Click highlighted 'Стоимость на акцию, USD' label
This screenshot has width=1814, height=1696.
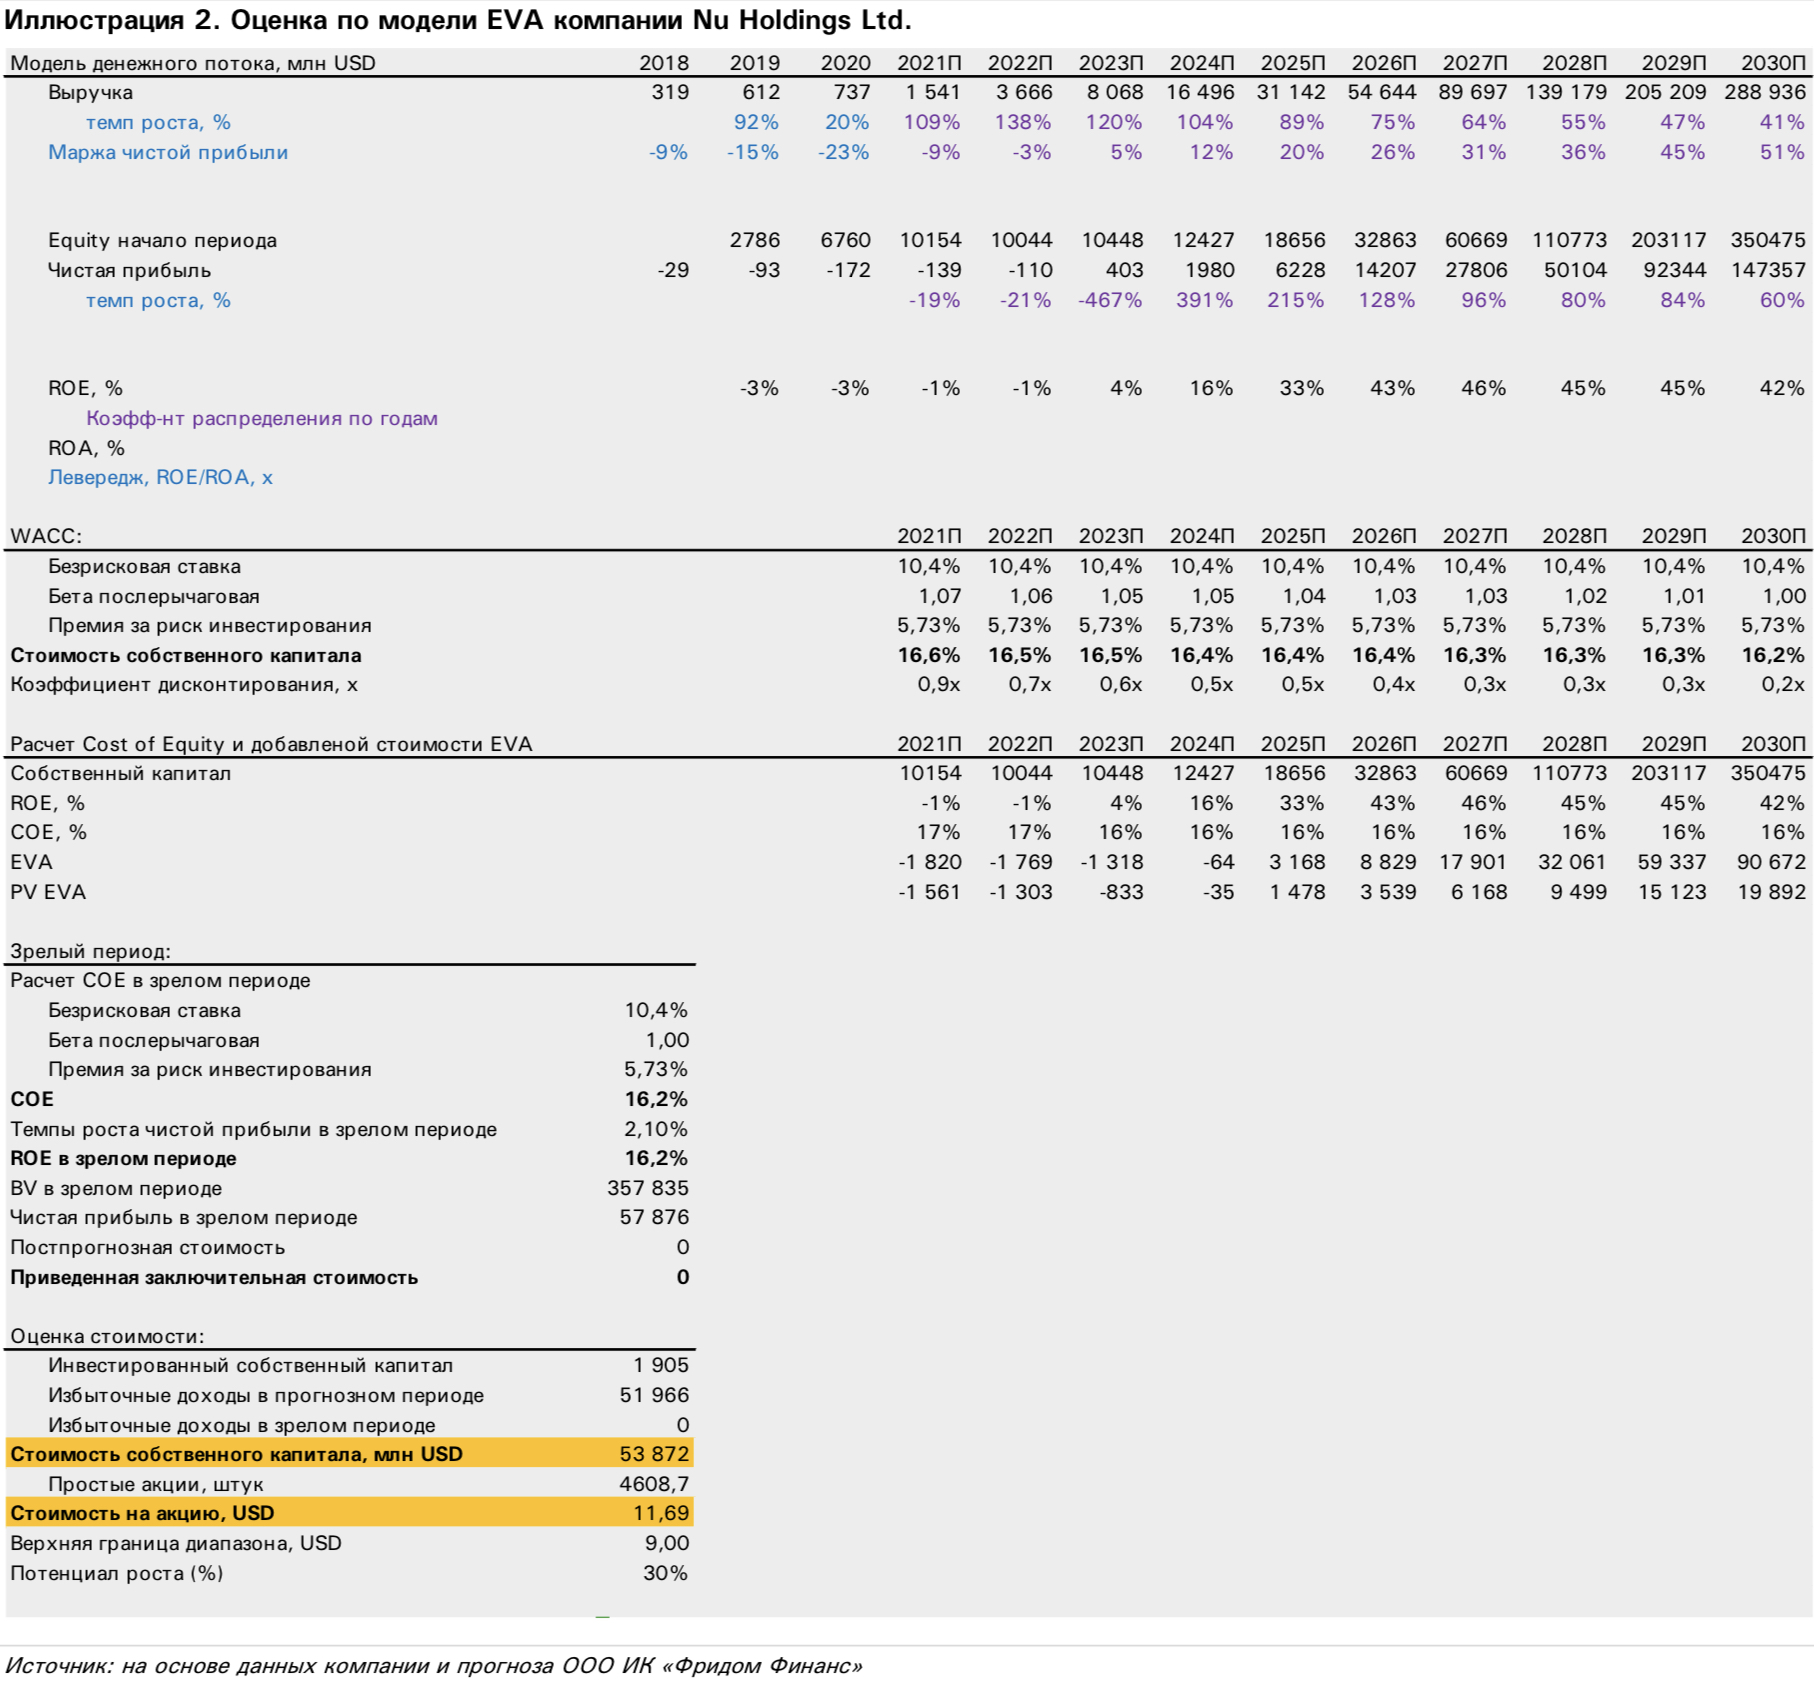coord(142,1513)
